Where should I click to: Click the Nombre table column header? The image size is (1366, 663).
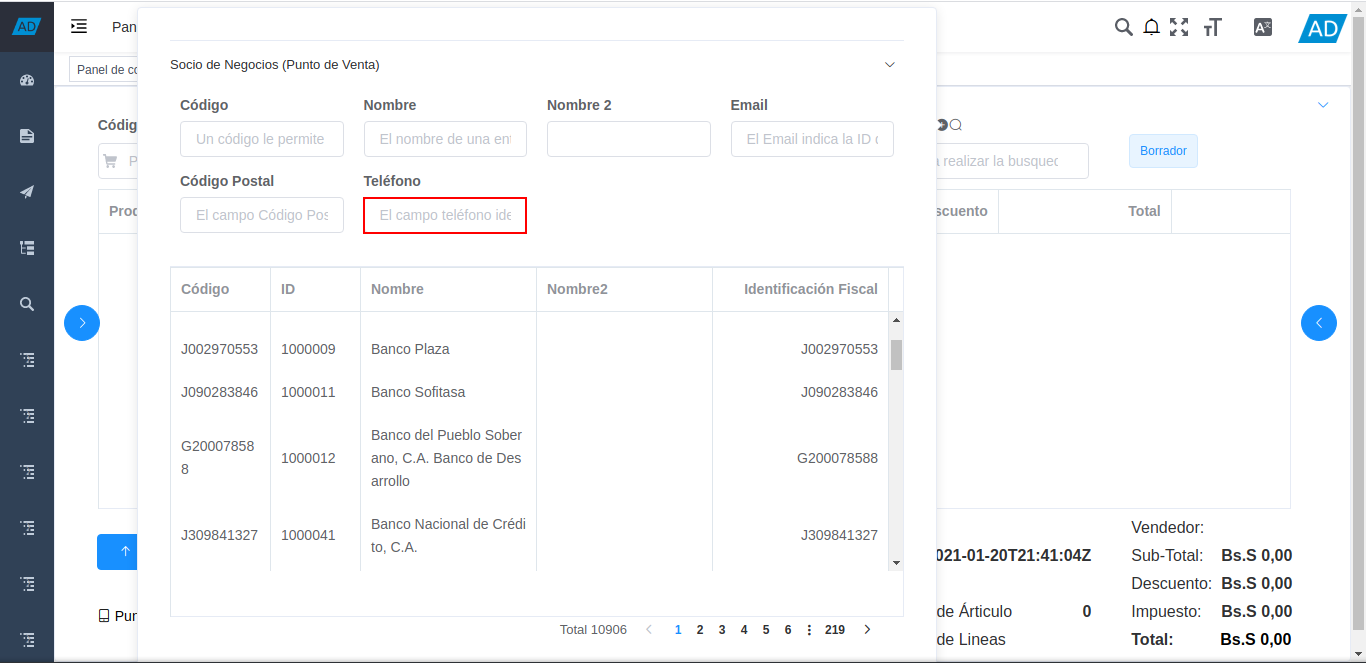coord(448,289)
